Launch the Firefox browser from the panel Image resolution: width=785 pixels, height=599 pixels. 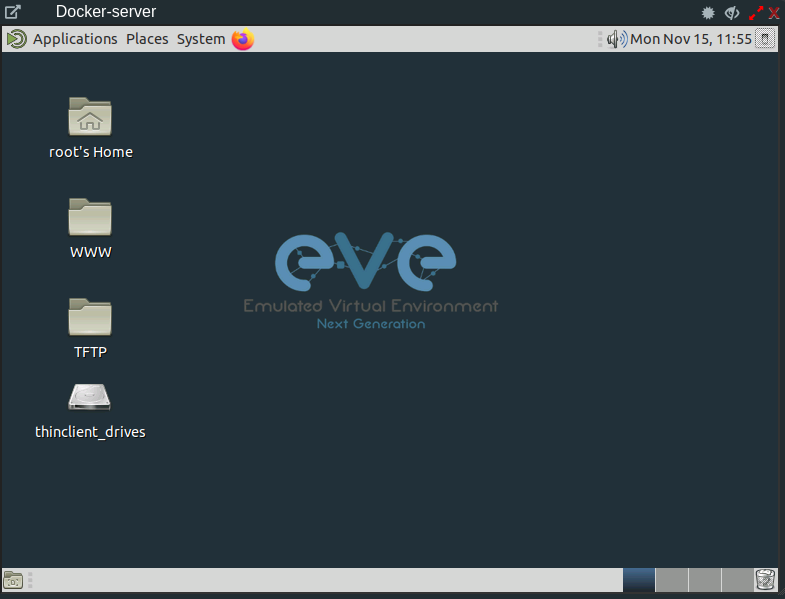point(243,39)
